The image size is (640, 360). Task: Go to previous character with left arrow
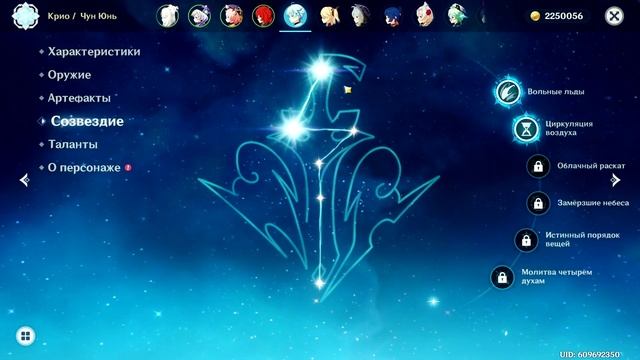pos(24,180)
